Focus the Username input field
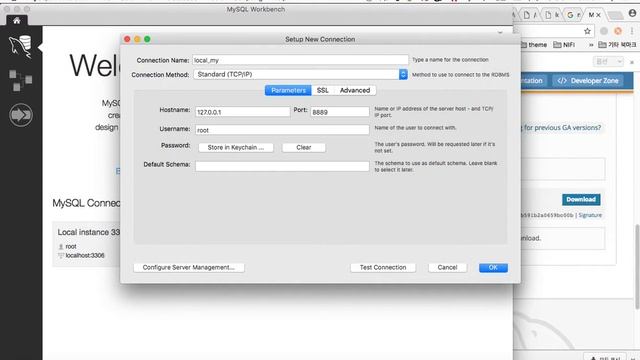This screenshot has width=640, height=360. pyautogui.click(x=282, y=130)
